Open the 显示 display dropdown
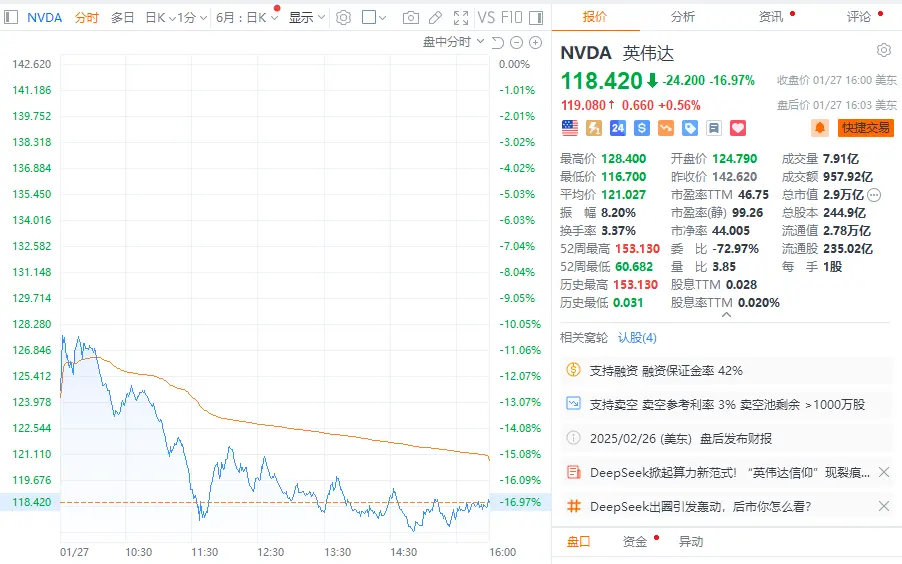The width and height of the screenshot is (902, 564). click(x=307, y=18)
